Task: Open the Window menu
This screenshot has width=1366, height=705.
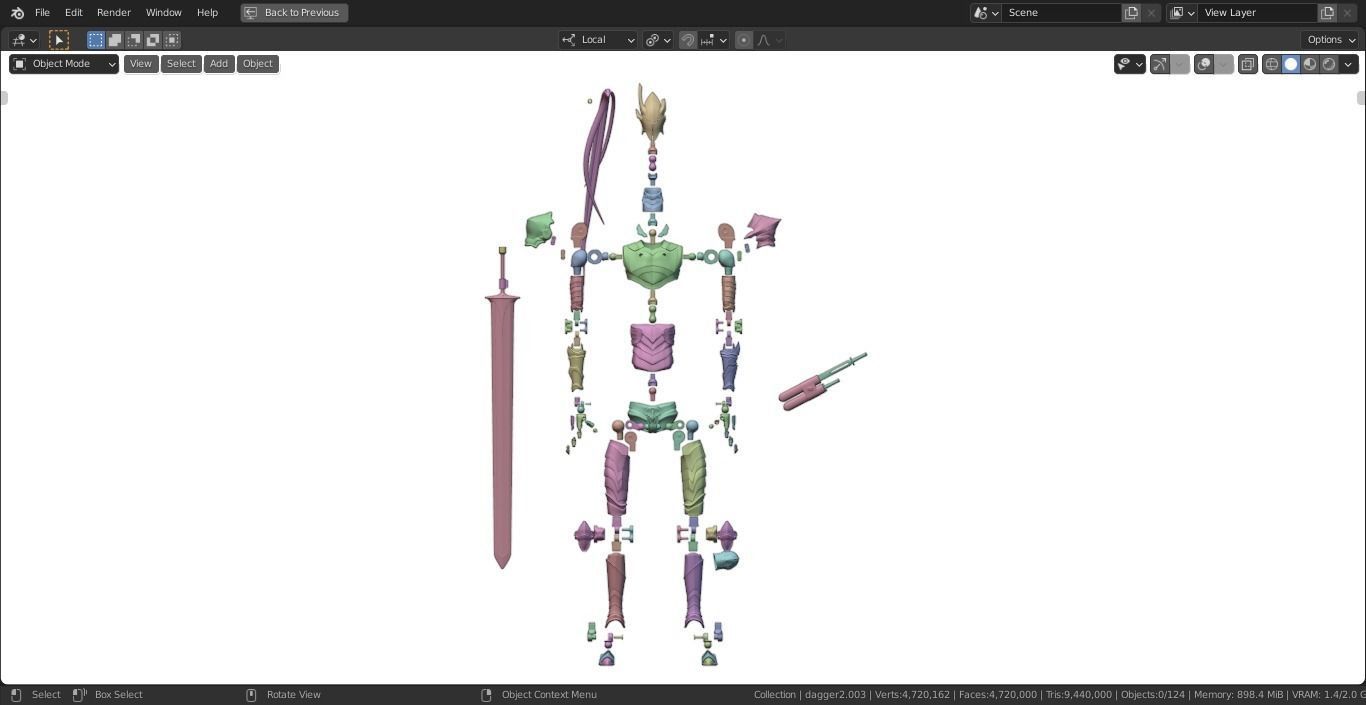Action: click(x=163, y=13)
